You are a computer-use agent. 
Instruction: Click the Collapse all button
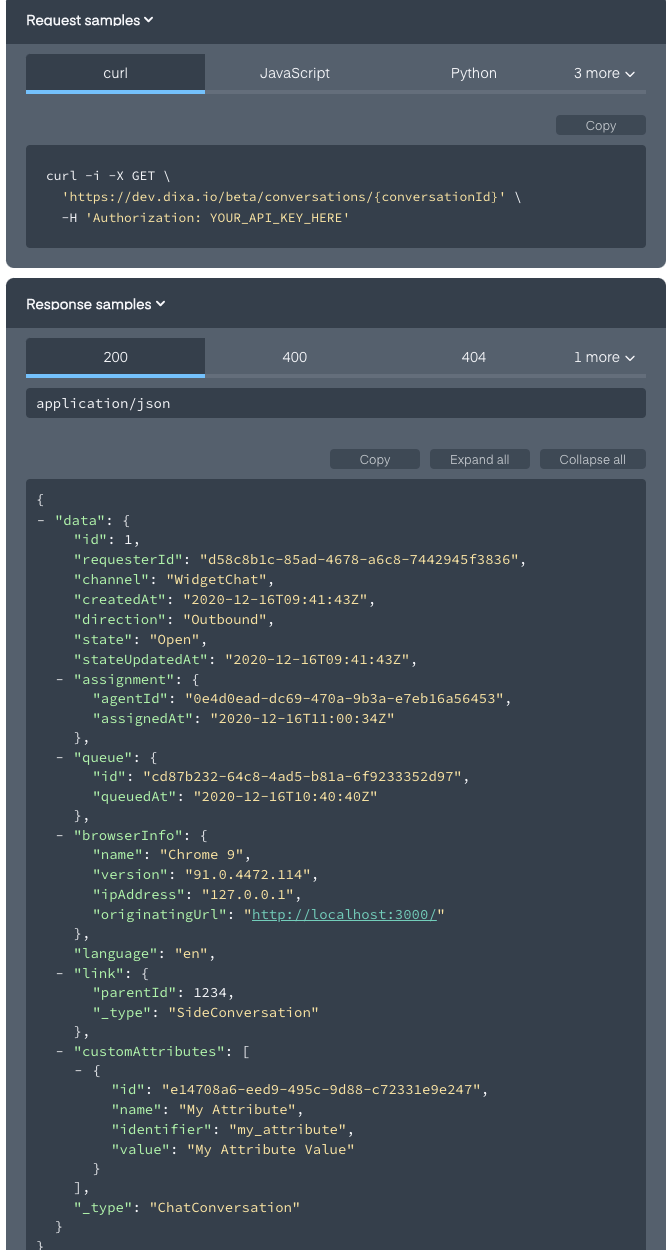(x=593, y=459)
